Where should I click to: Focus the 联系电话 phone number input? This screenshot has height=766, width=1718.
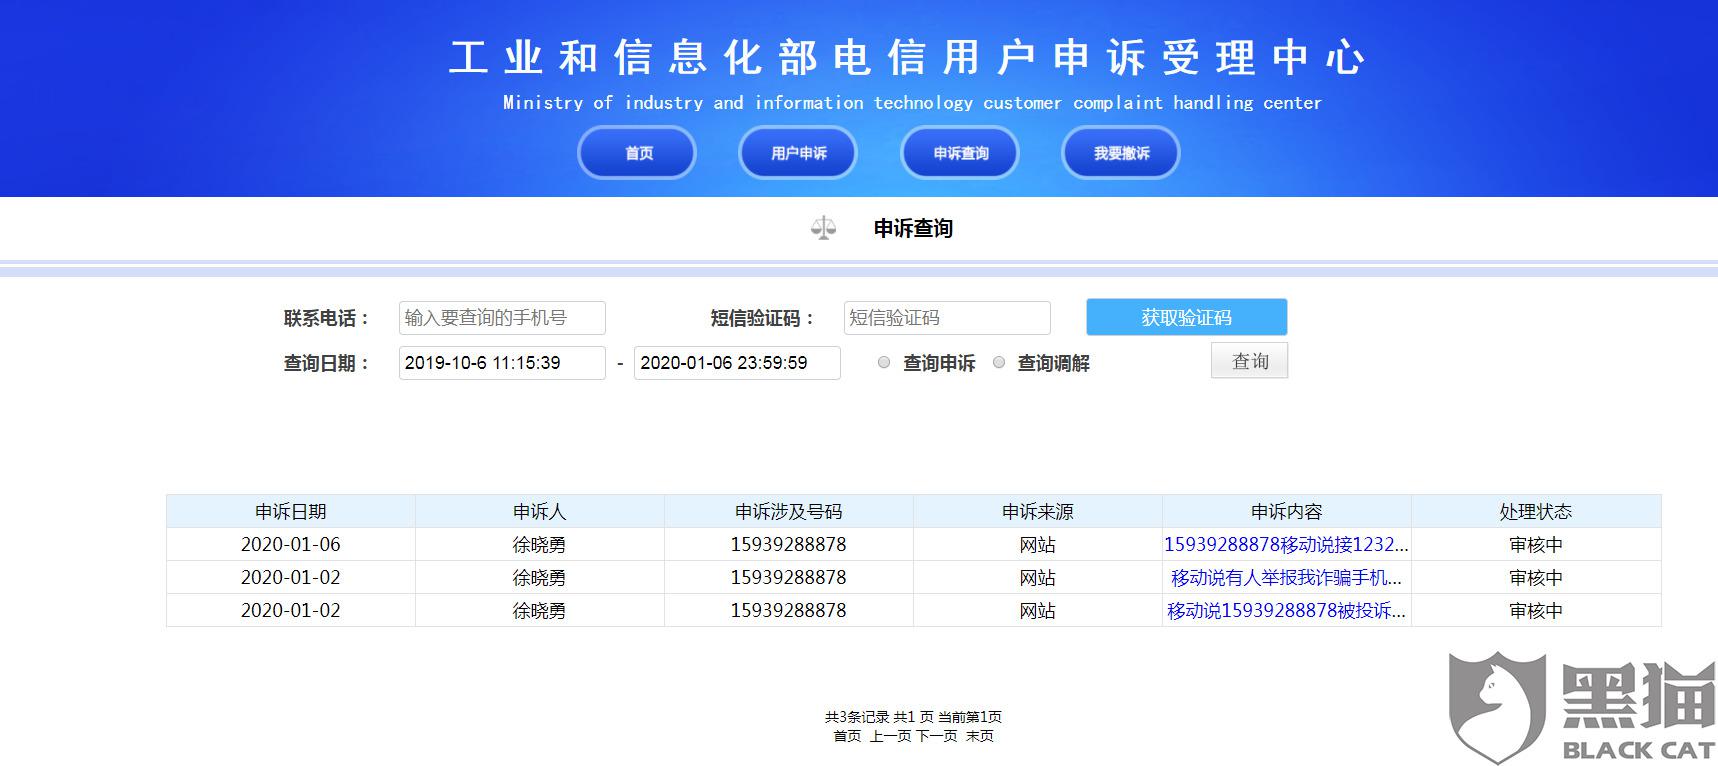click(x=502, y=318)
